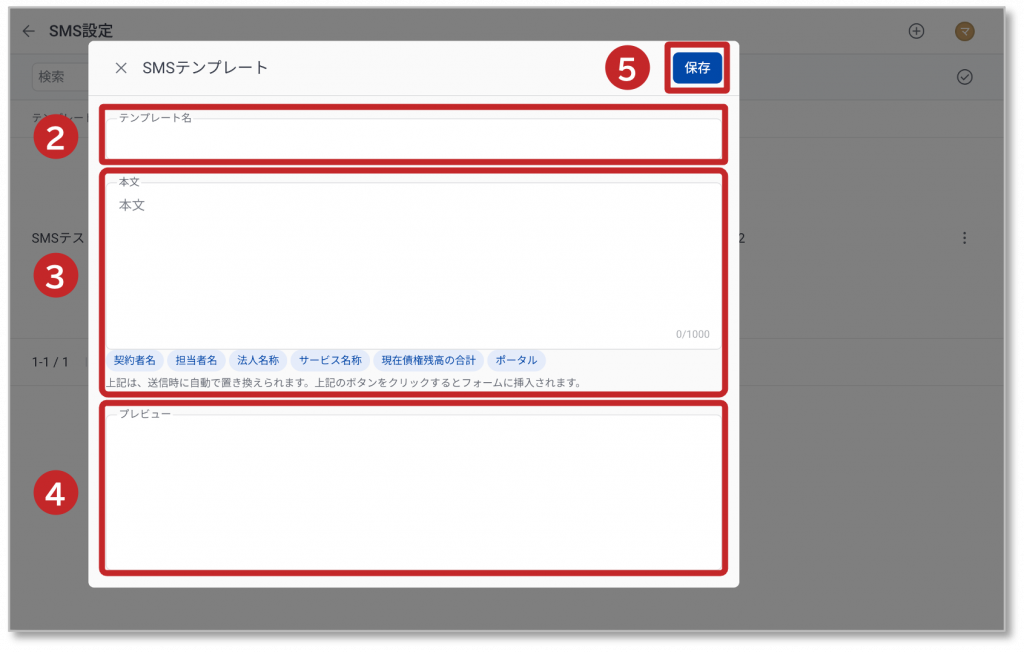
Task: Open the three-dot menu on template row
Action: pyautogui.click(x=965, y=238)
